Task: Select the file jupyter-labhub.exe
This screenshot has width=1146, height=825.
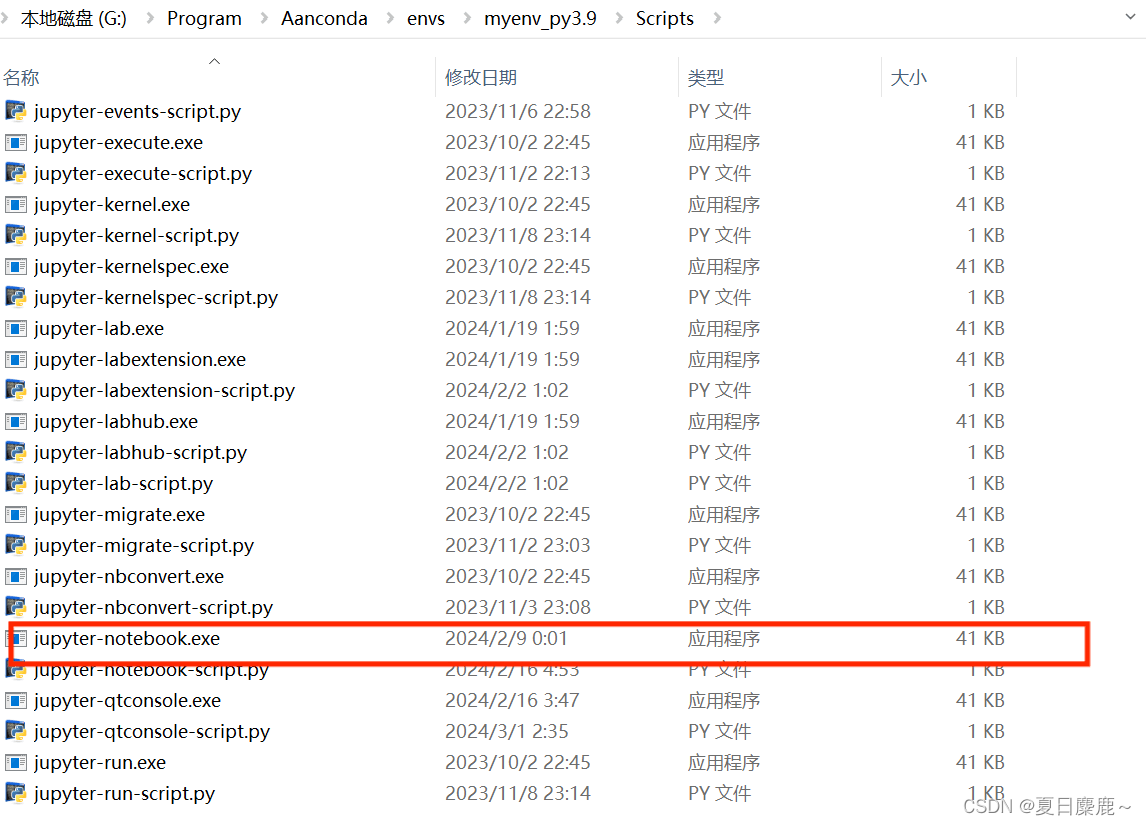Action: coord(116,422)
